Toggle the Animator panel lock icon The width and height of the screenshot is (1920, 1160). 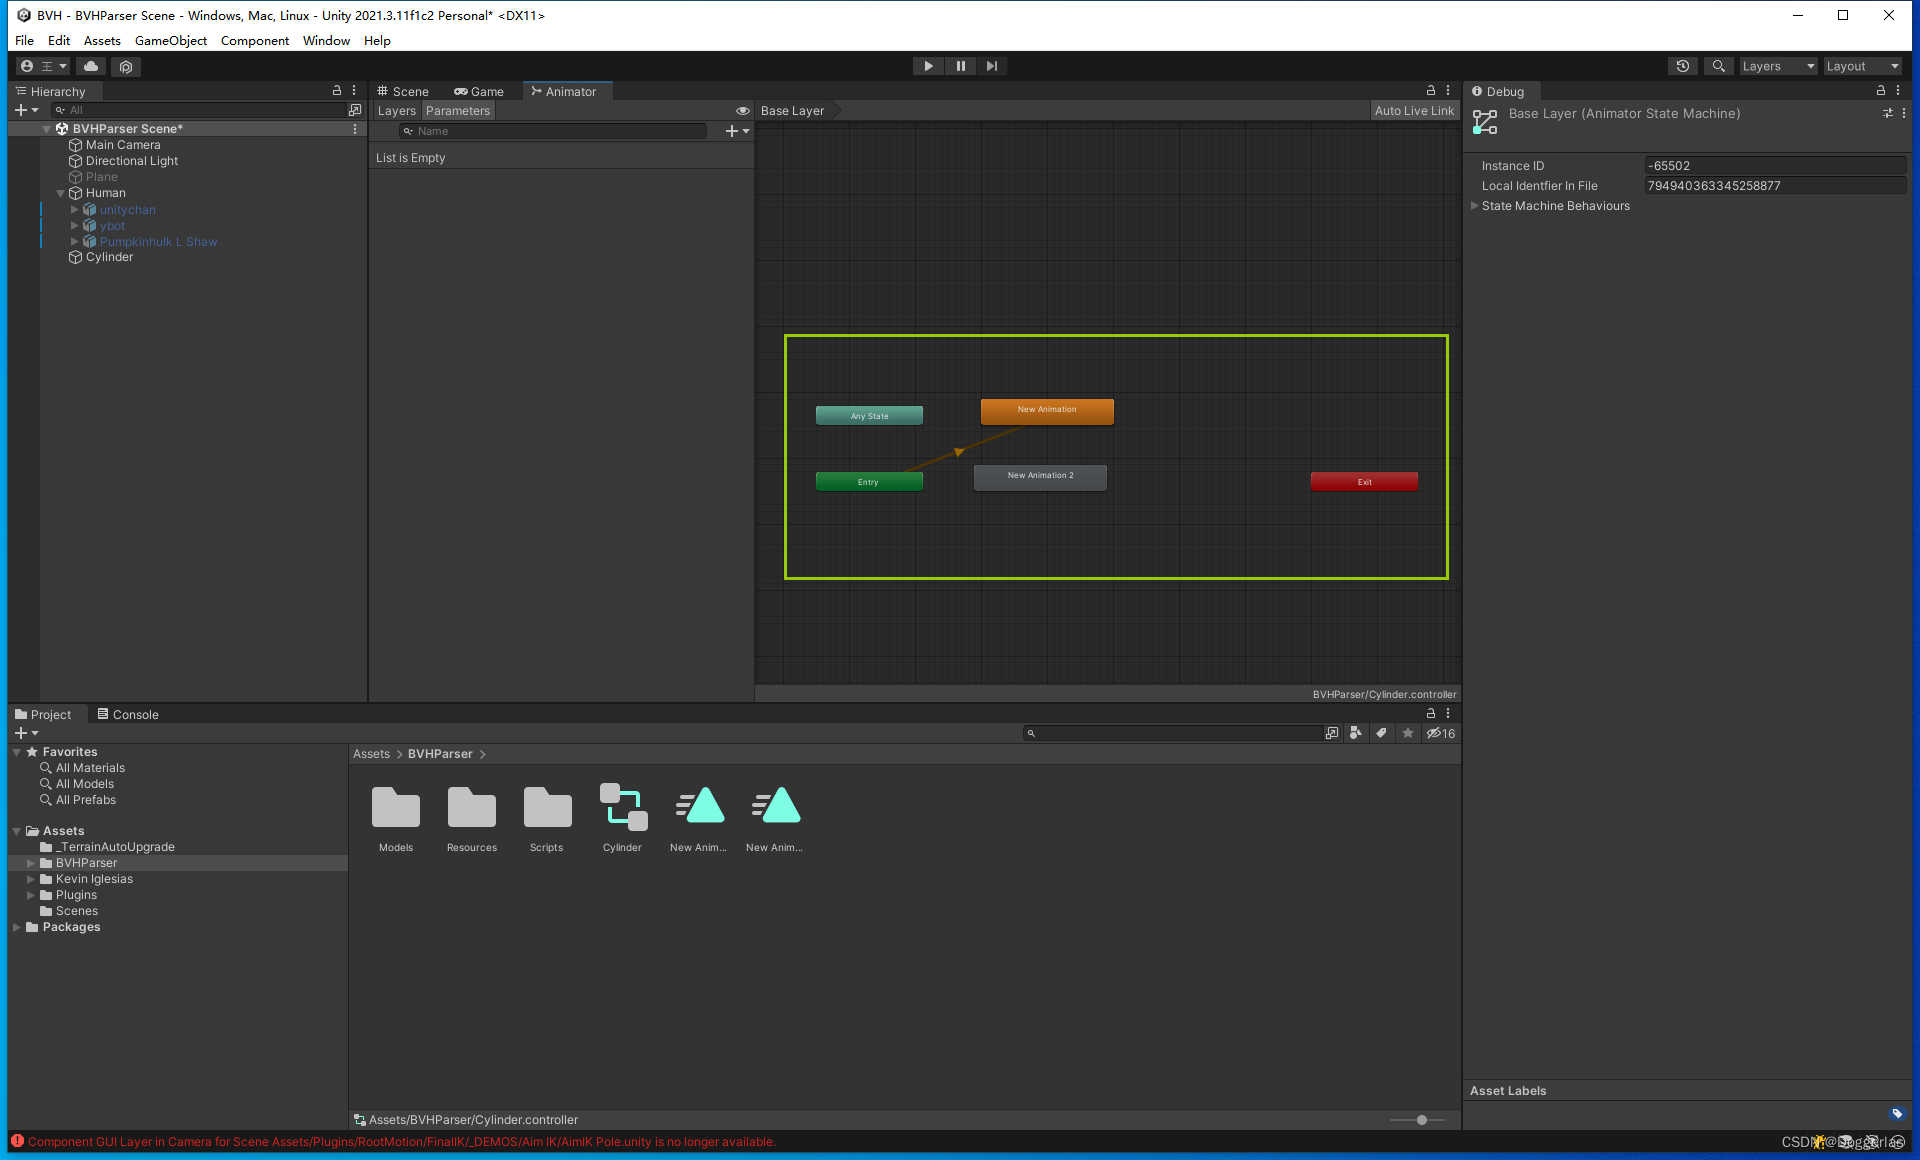click(1430, 90)
